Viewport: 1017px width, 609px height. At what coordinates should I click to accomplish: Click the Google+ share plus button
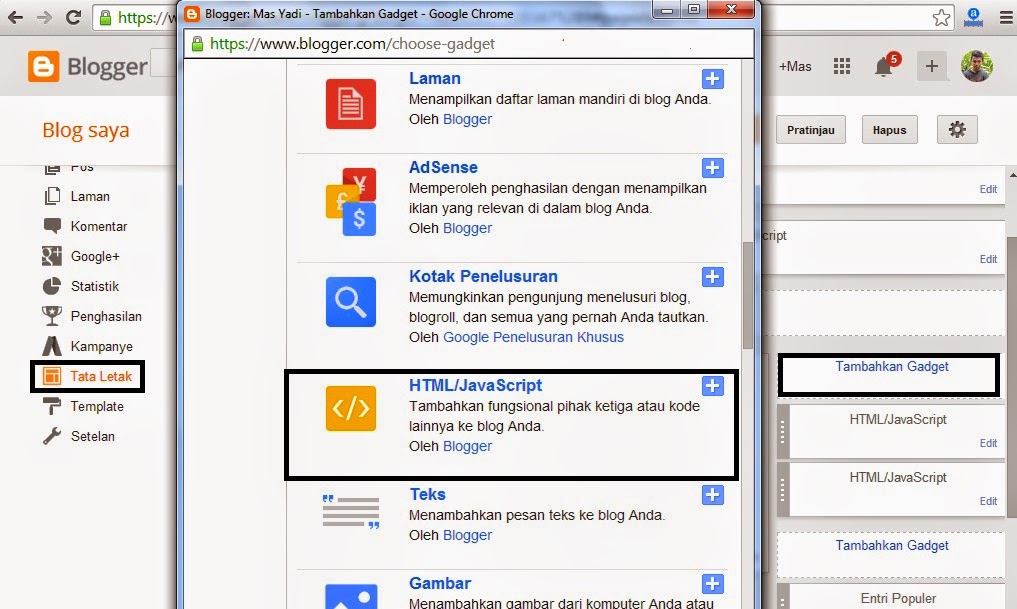(931, 66)
